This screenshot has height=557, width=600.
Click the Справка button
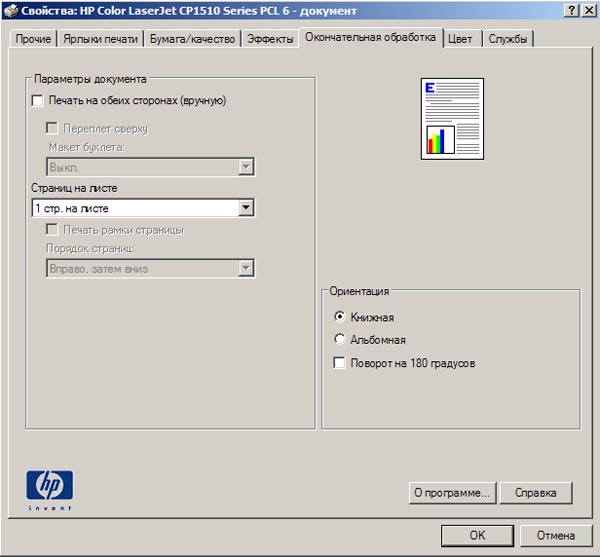[536, 493]
